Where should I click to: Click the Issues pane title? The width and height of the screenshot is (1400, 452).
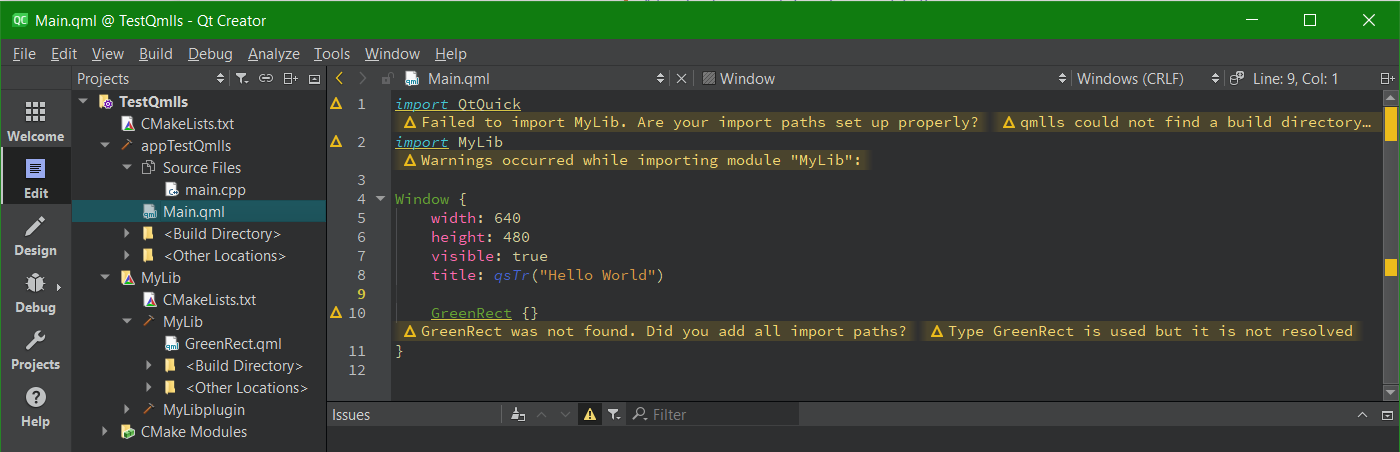point(351,414)
